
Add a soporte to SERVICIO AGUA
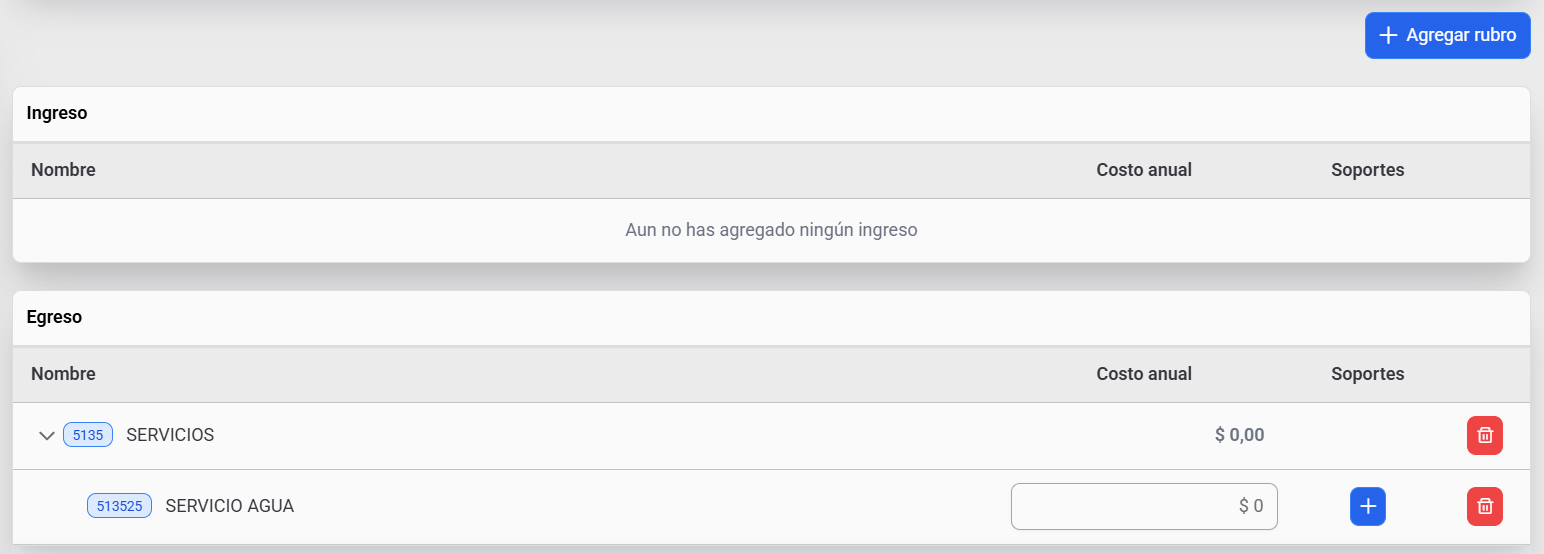click(x=1367, y=507)
